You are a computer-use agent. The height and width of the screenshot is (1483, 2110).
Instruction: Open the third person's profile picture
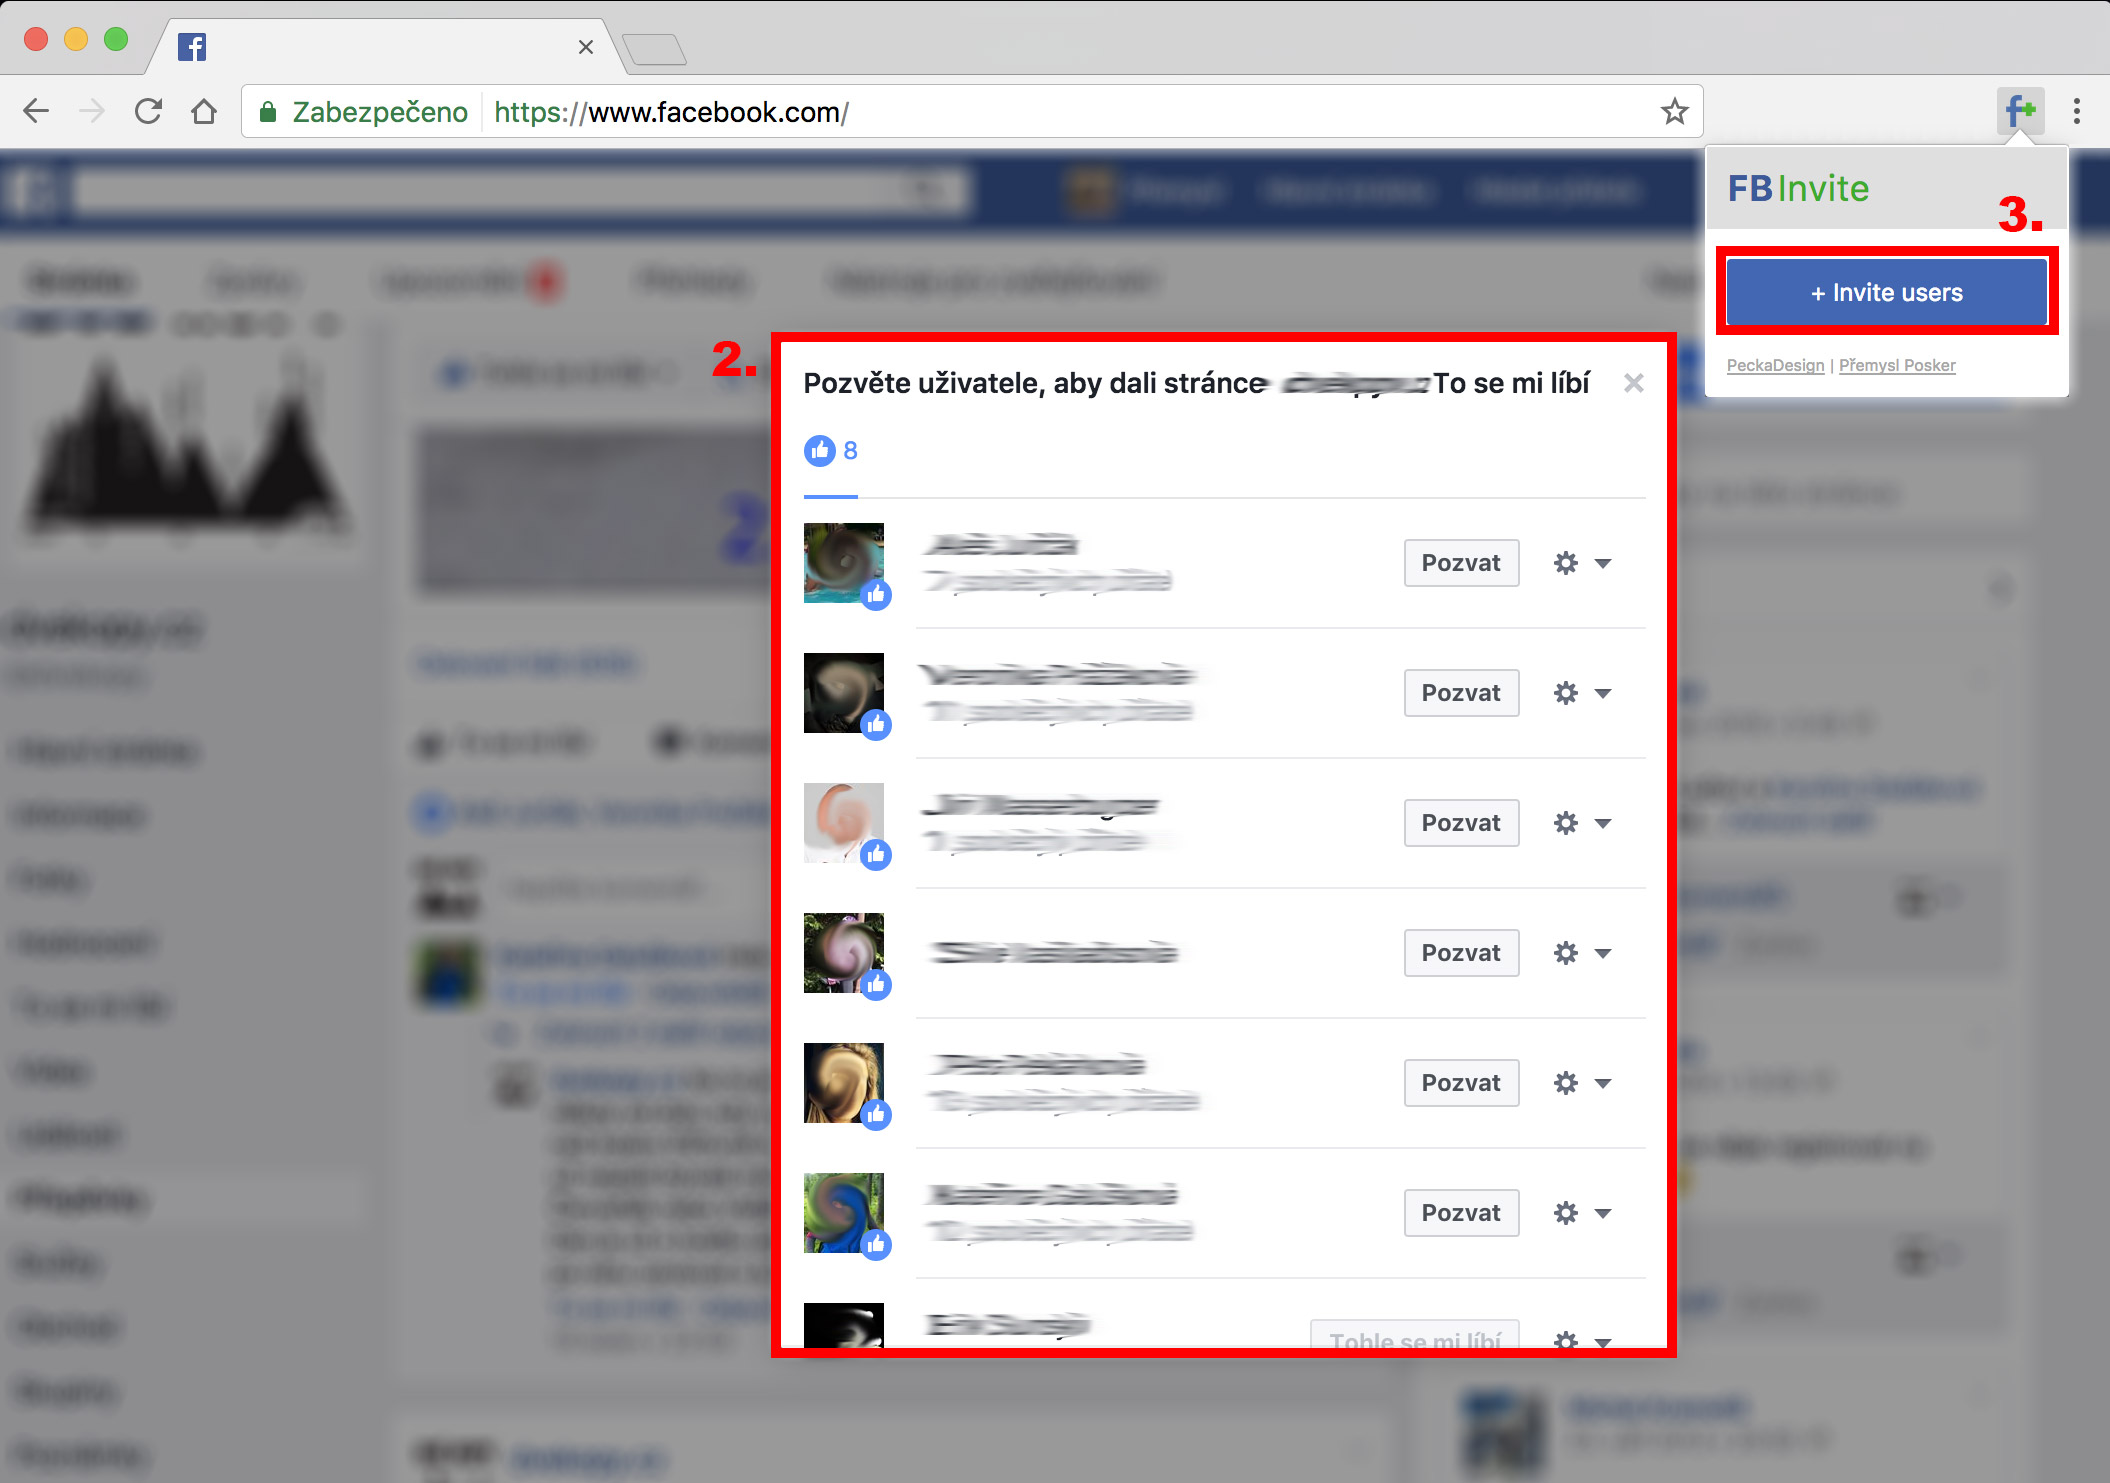844,823
